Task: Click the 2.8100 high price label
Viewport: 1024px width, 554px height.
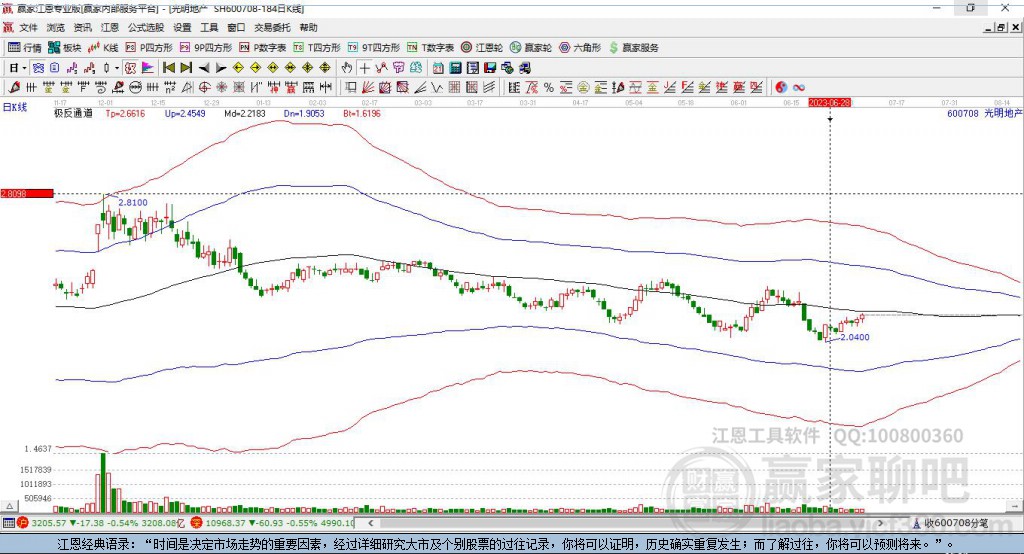Action: 133,203
